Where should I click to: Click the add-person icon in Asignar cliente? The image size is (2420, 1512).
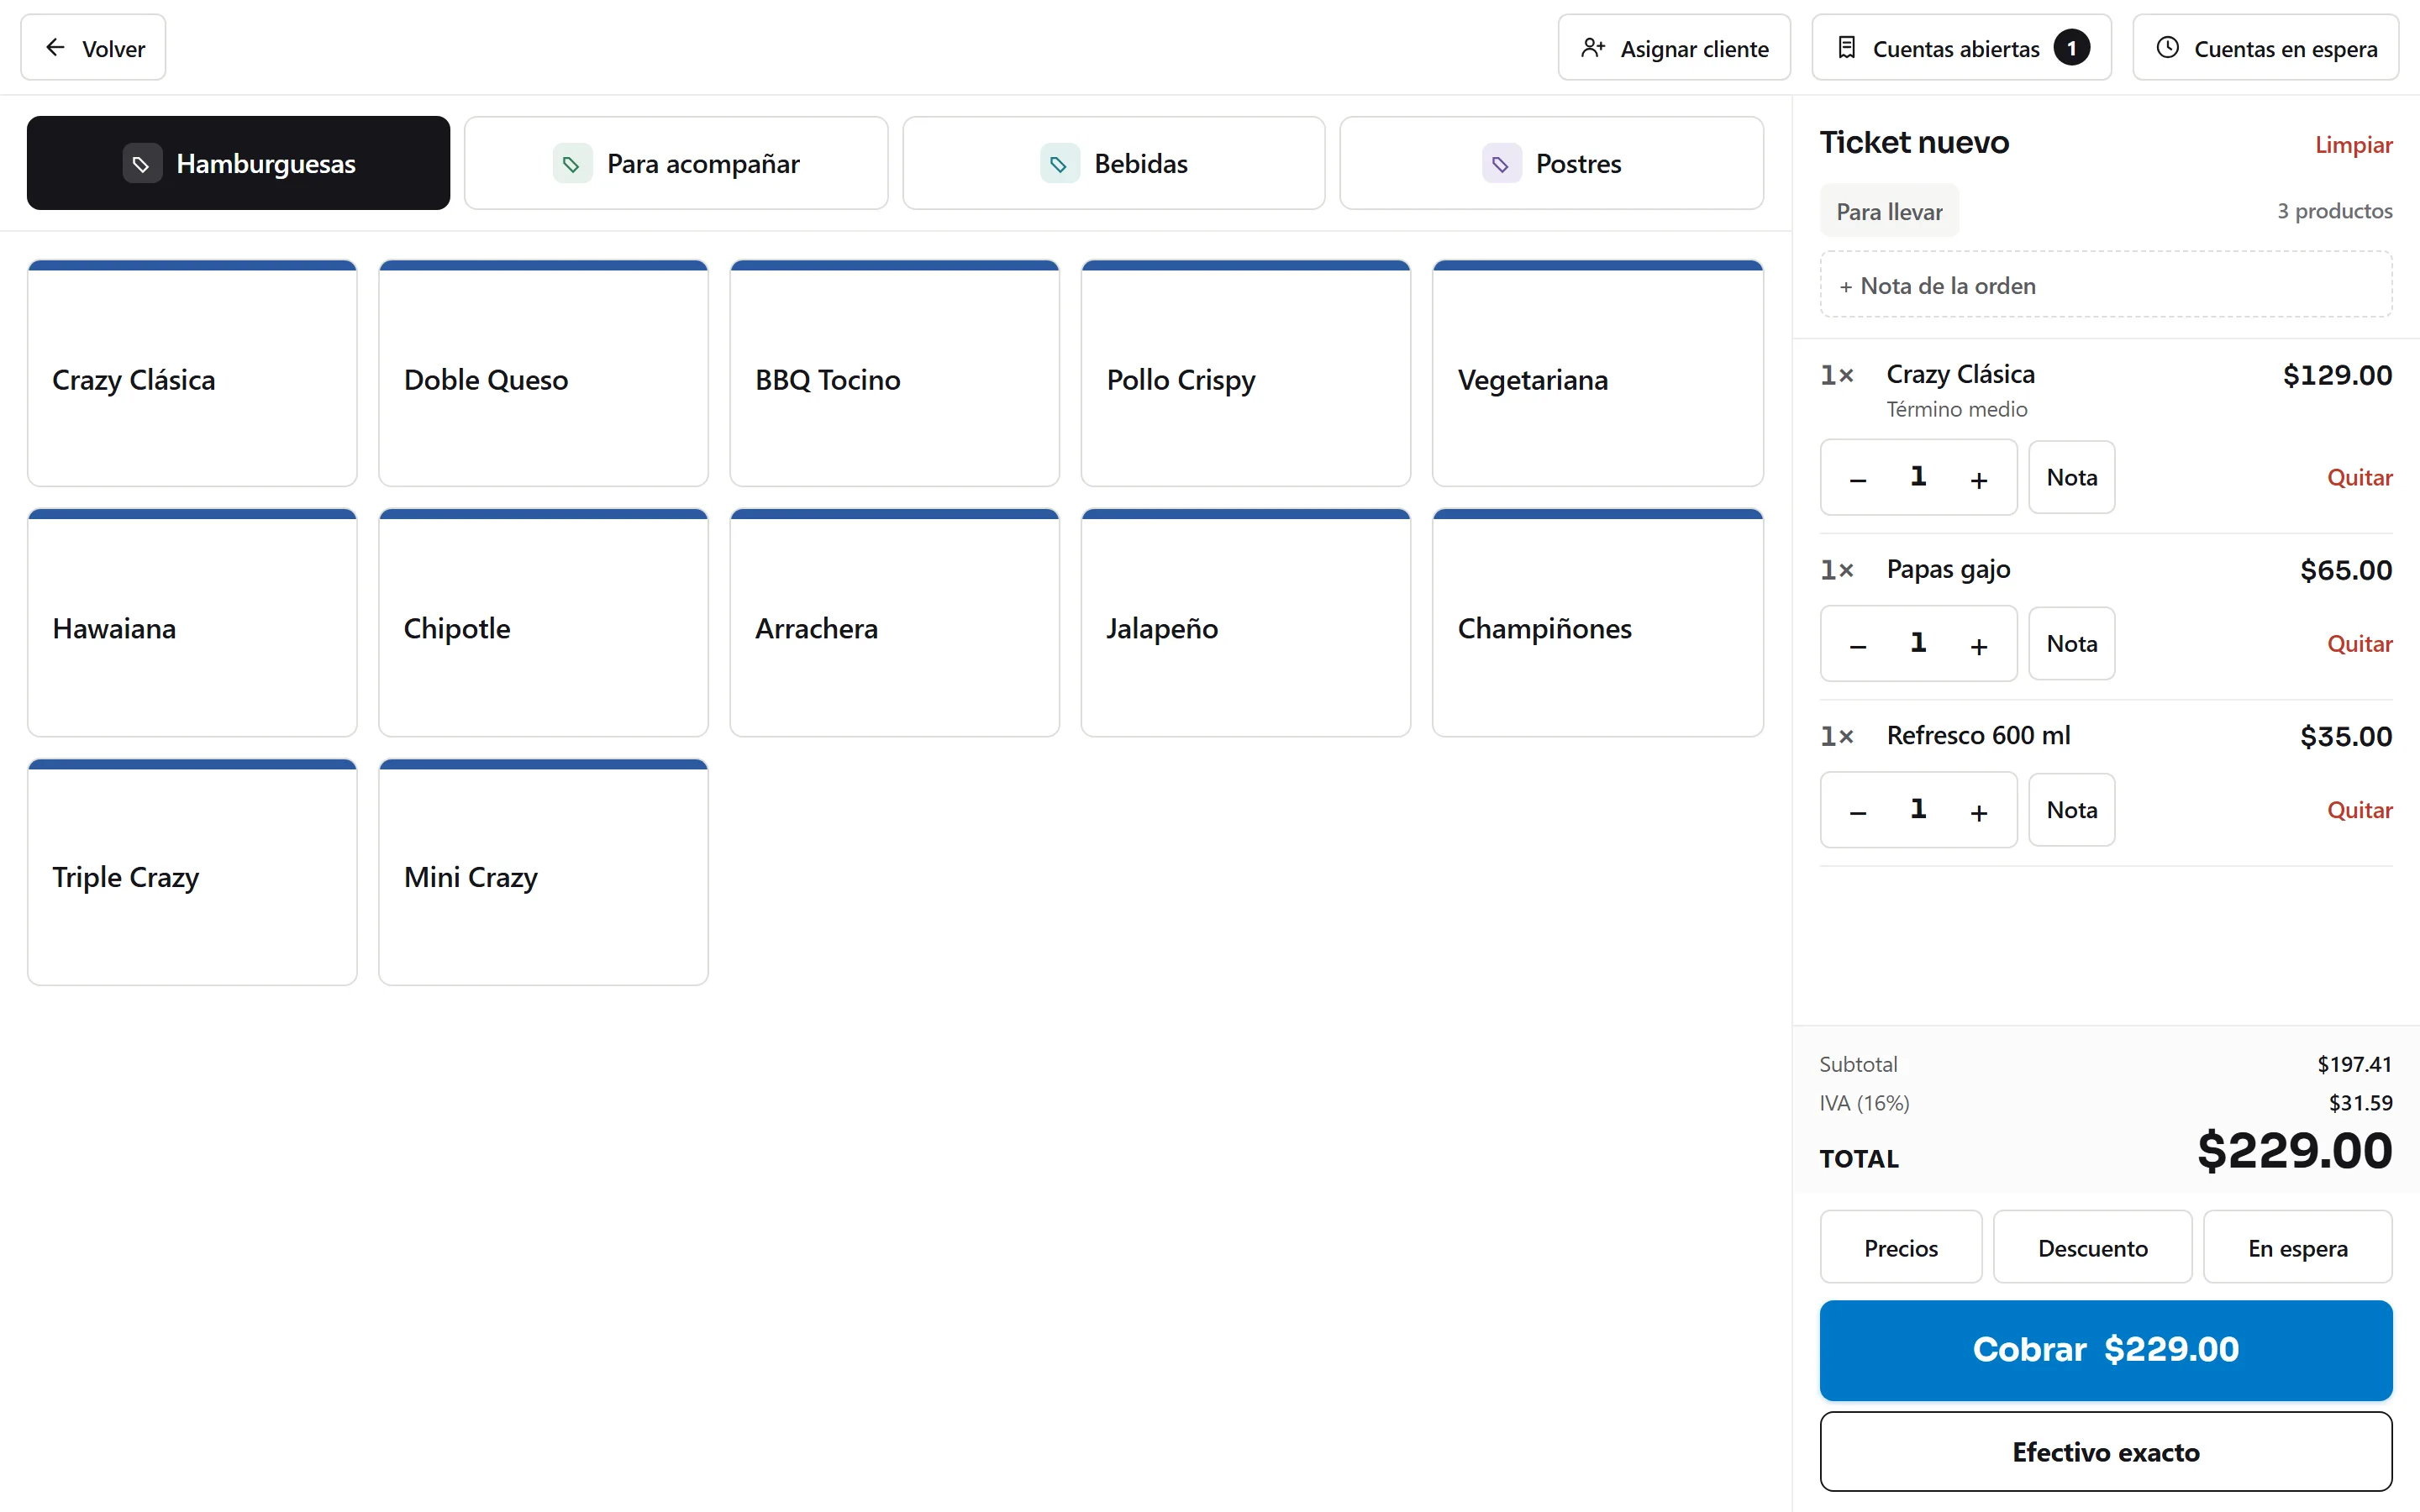1592,47
